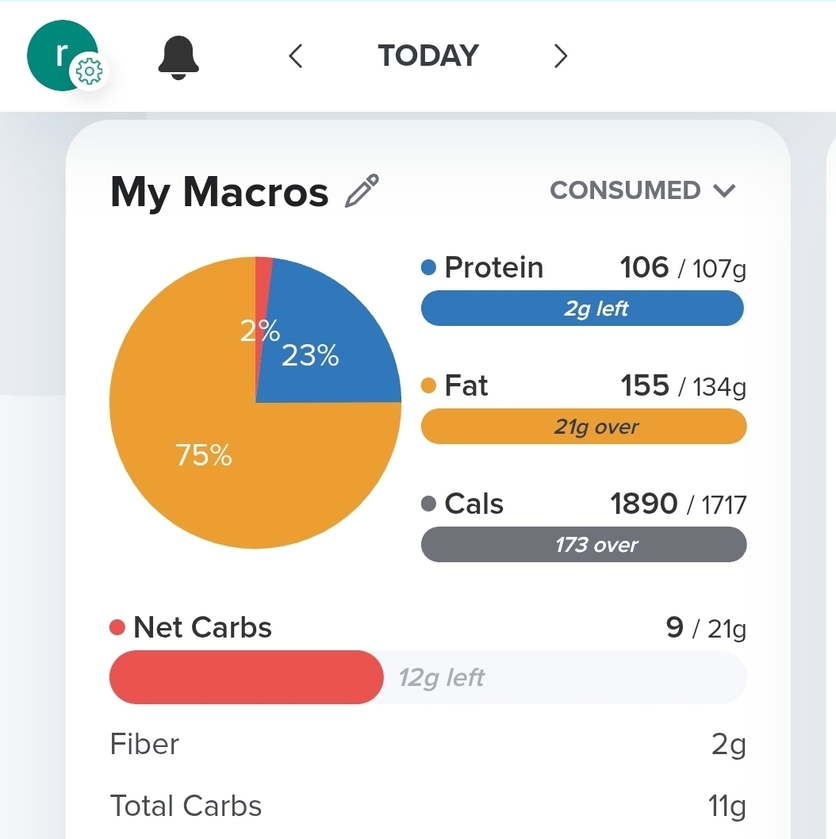Click the My Macros heading

coord(219,192)
